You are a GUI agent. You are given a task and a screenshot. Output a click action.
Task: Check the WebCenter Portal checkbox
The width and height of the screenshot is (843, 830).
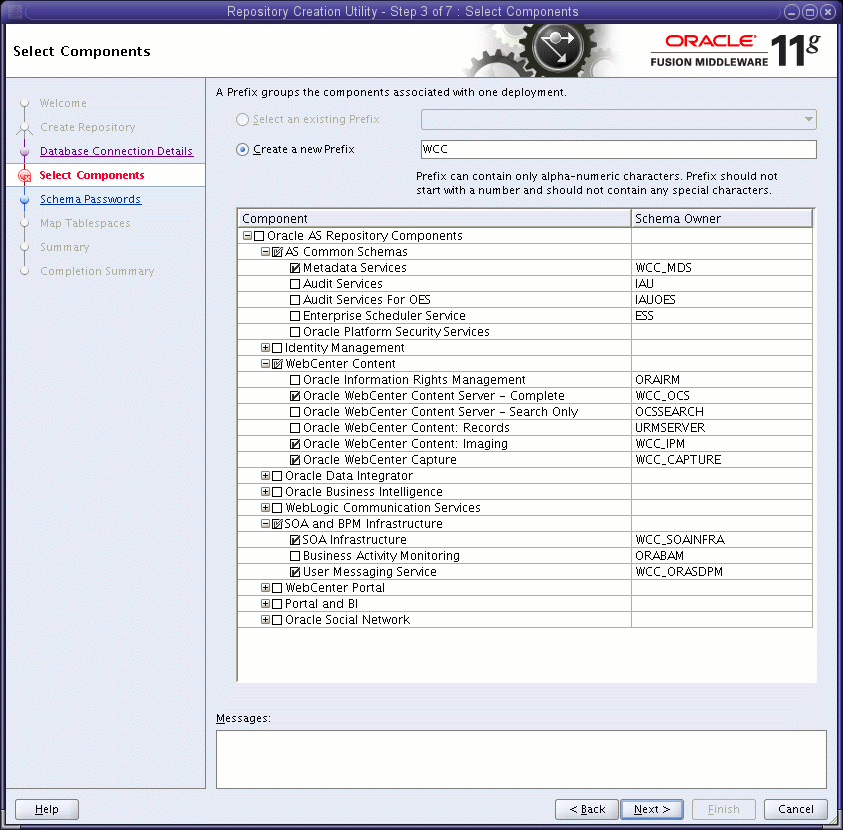pyautogui.click(x=277, y=588)
